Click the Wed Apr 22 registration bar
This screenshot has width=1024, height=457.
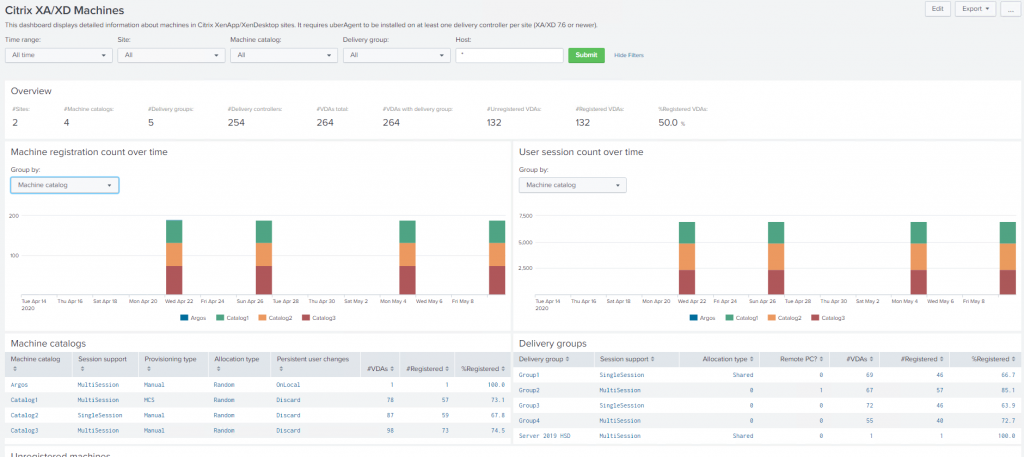[x=174, y=257]
